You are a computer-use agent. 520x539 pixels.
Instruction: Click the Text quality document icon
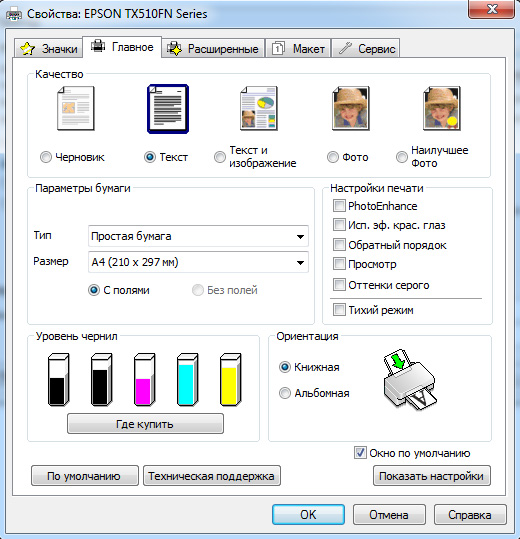click(x=168, y=109)
